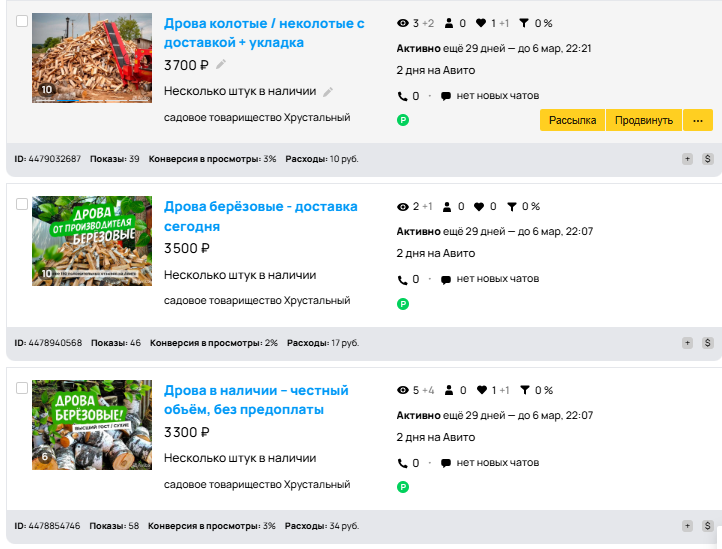
Task: Open the three-dots more actions menu
Action: (698, 120)
